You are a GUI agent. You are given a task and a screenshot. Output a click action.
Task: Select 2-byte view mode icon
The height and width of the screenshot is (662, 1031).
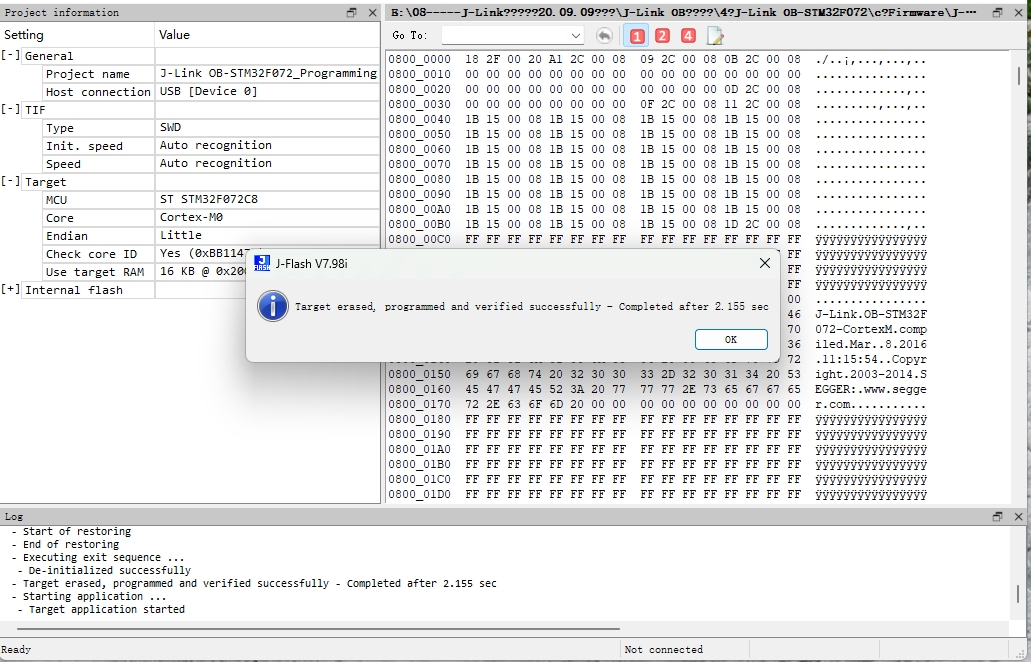click(662, 35)
